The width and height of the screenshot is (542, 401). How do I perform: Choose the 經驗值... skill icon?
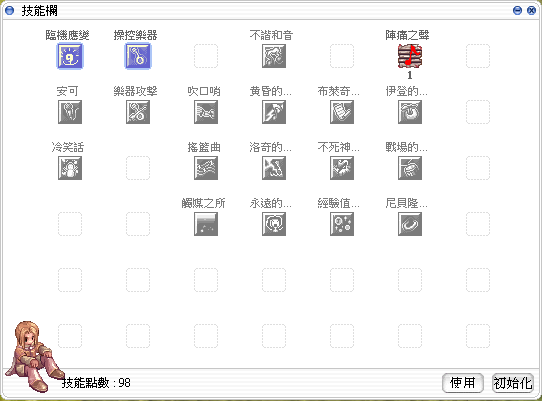(x=342, y=224)
